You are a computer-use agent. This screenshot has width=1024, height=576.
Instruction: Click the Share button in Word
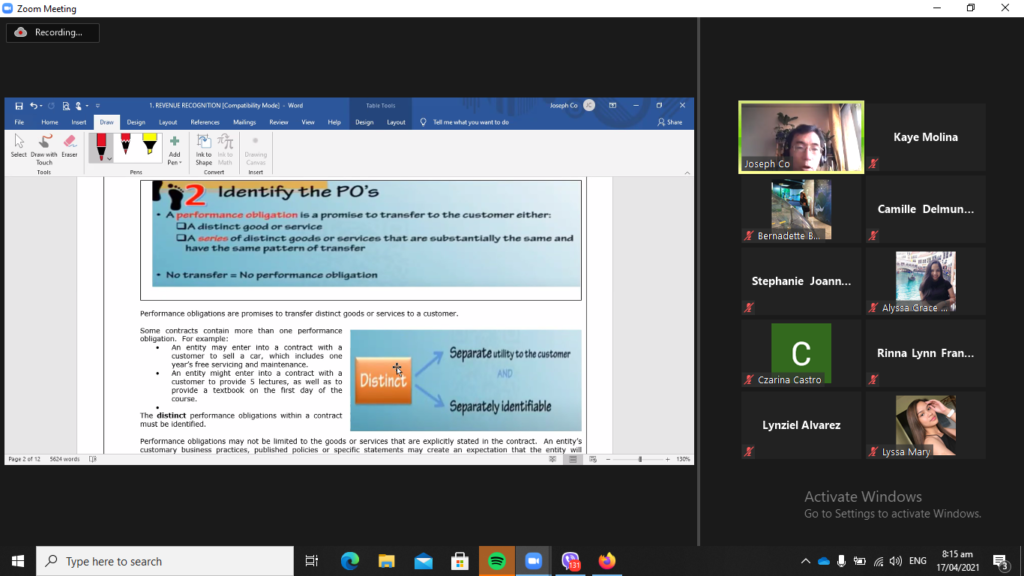click(670, 122)
